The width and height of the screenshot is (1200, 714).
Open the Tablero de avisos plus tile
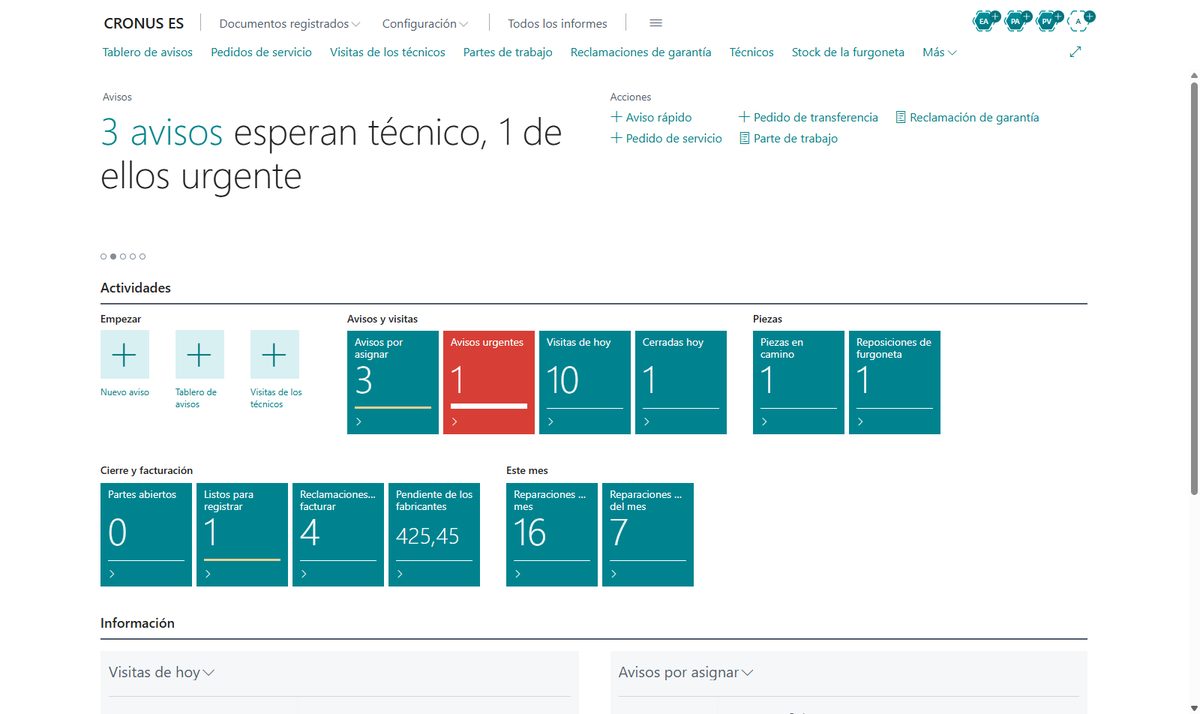coord(199,354)
